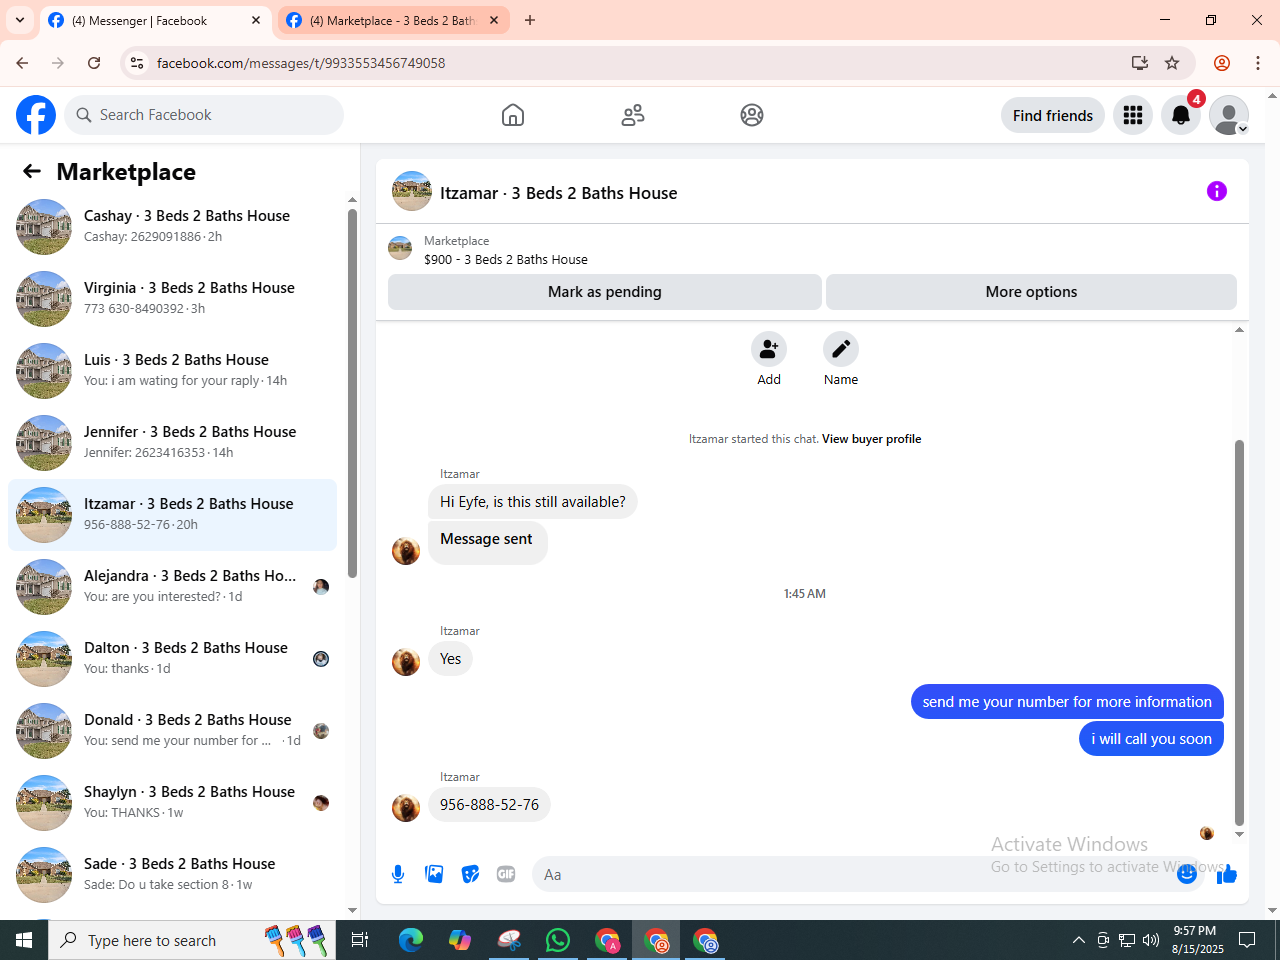
Task: Close the Marketplace browser tab
Action: point(494,20)
